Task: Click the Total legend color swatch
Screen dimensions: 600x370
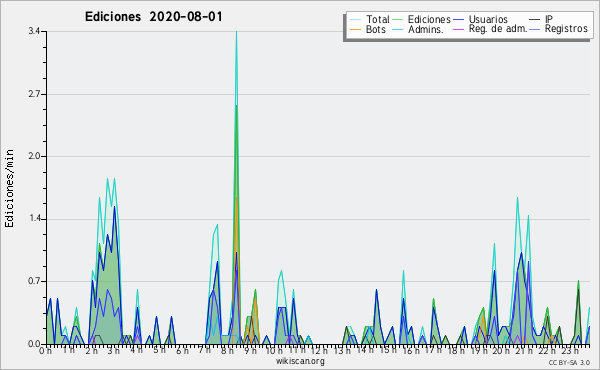Action: coord(355,20)
